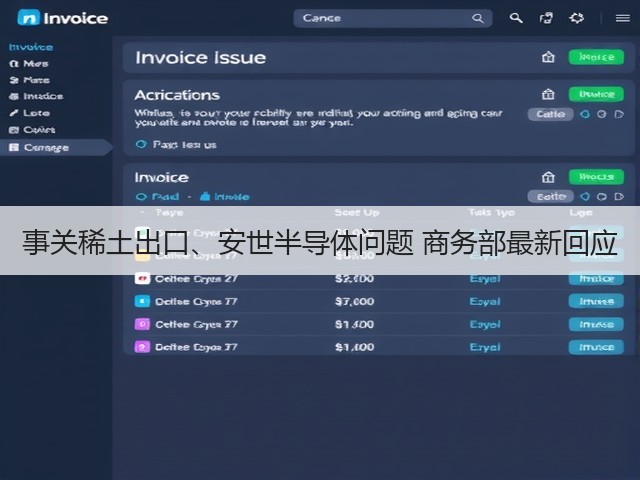Toggle blue circle icon in Acrications panel
Screen dimensions: 640x480
[x=585, y=114]
